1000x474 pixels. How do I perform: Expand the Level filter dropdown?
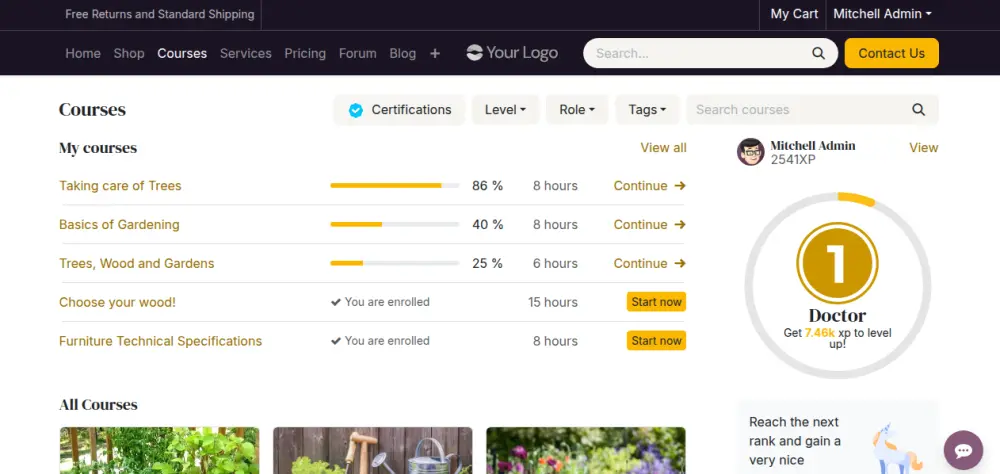point(505,110)
